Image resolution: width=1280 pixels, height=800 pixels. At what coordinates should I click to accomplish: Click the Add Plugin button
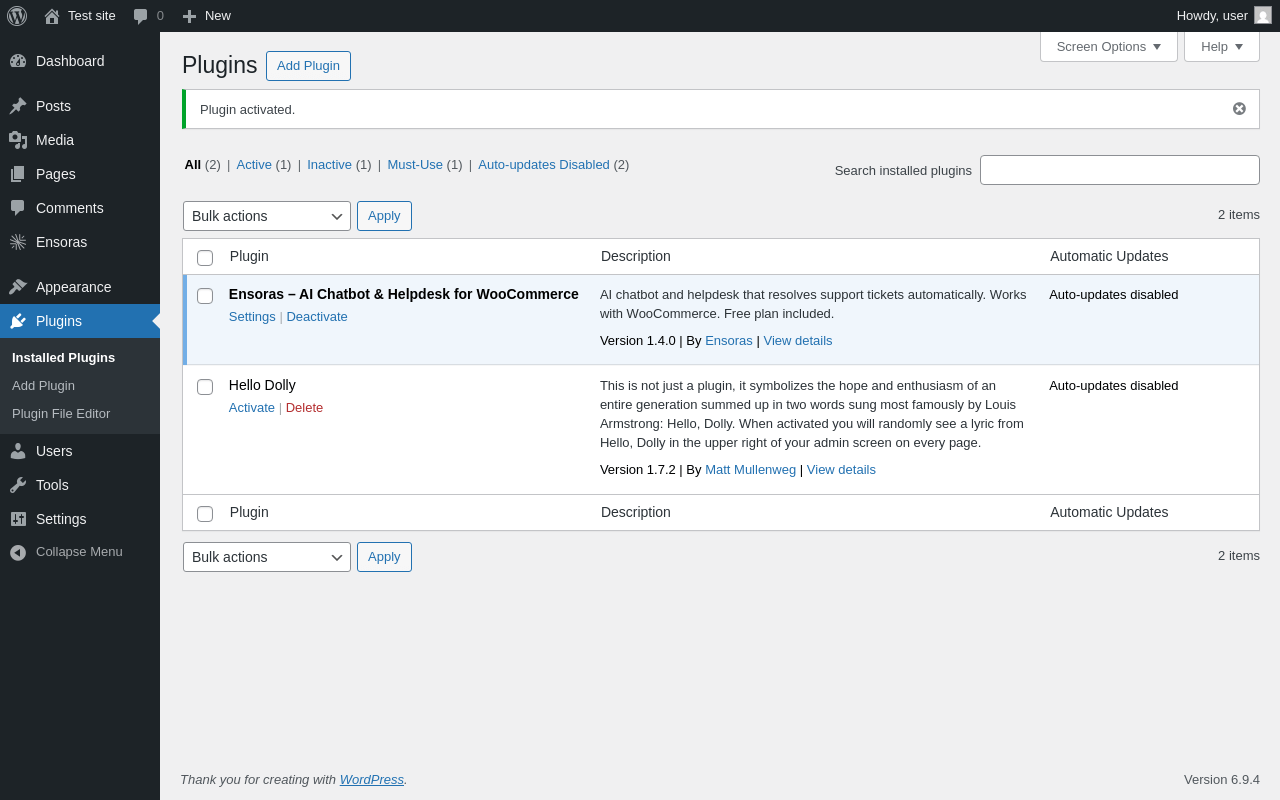point(308,66)
